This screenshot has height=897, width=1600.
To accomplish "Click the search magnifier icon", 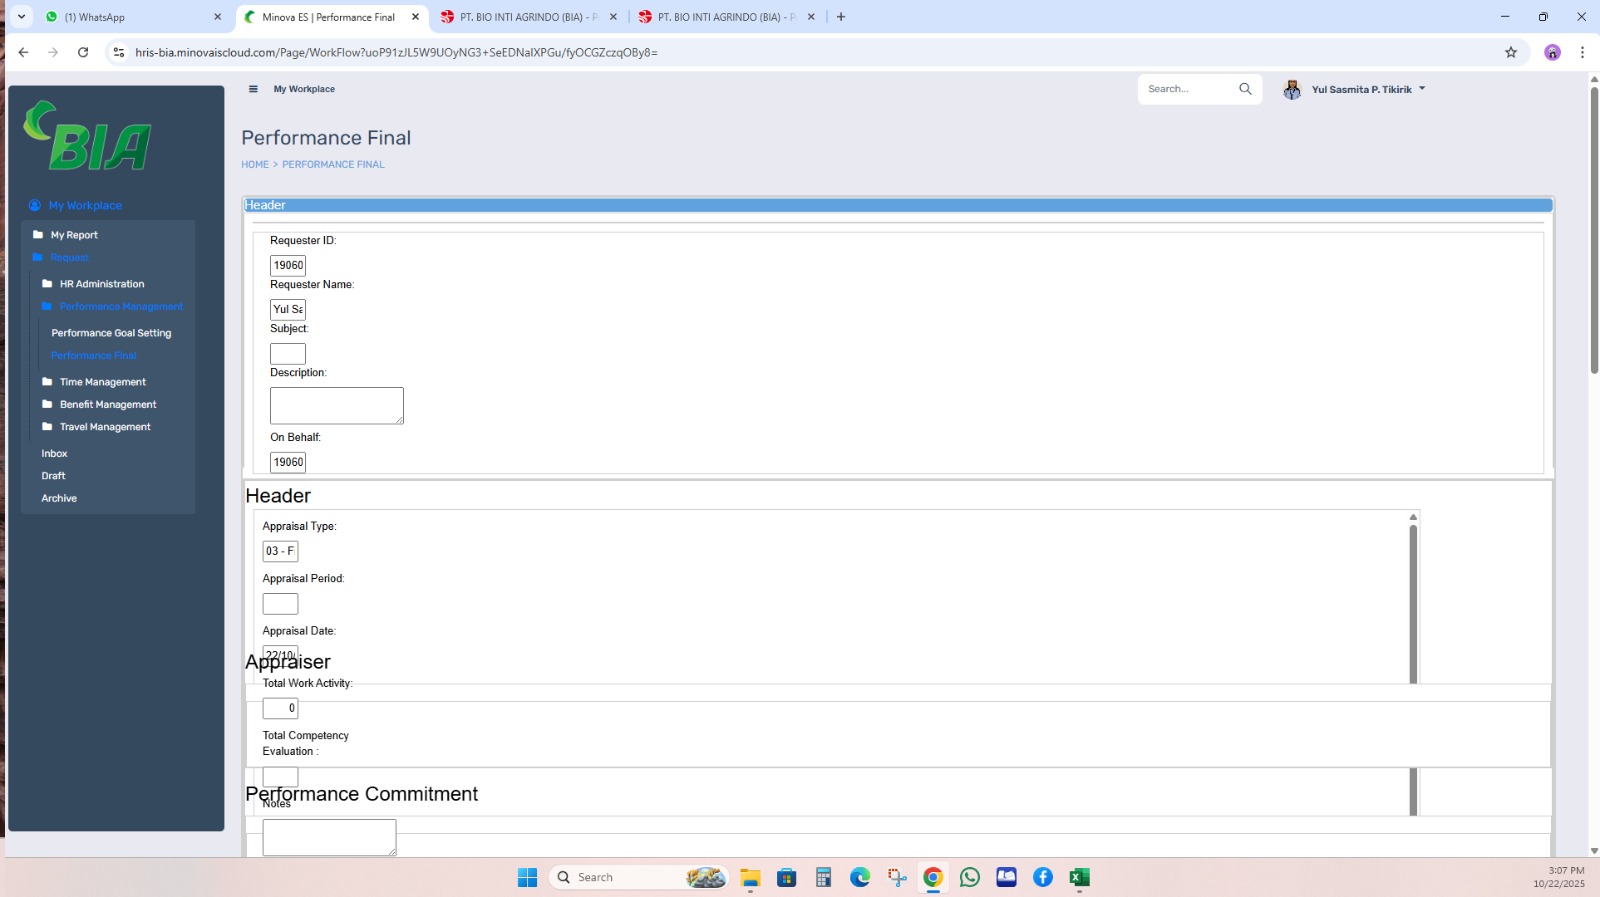I will 1245,89.
